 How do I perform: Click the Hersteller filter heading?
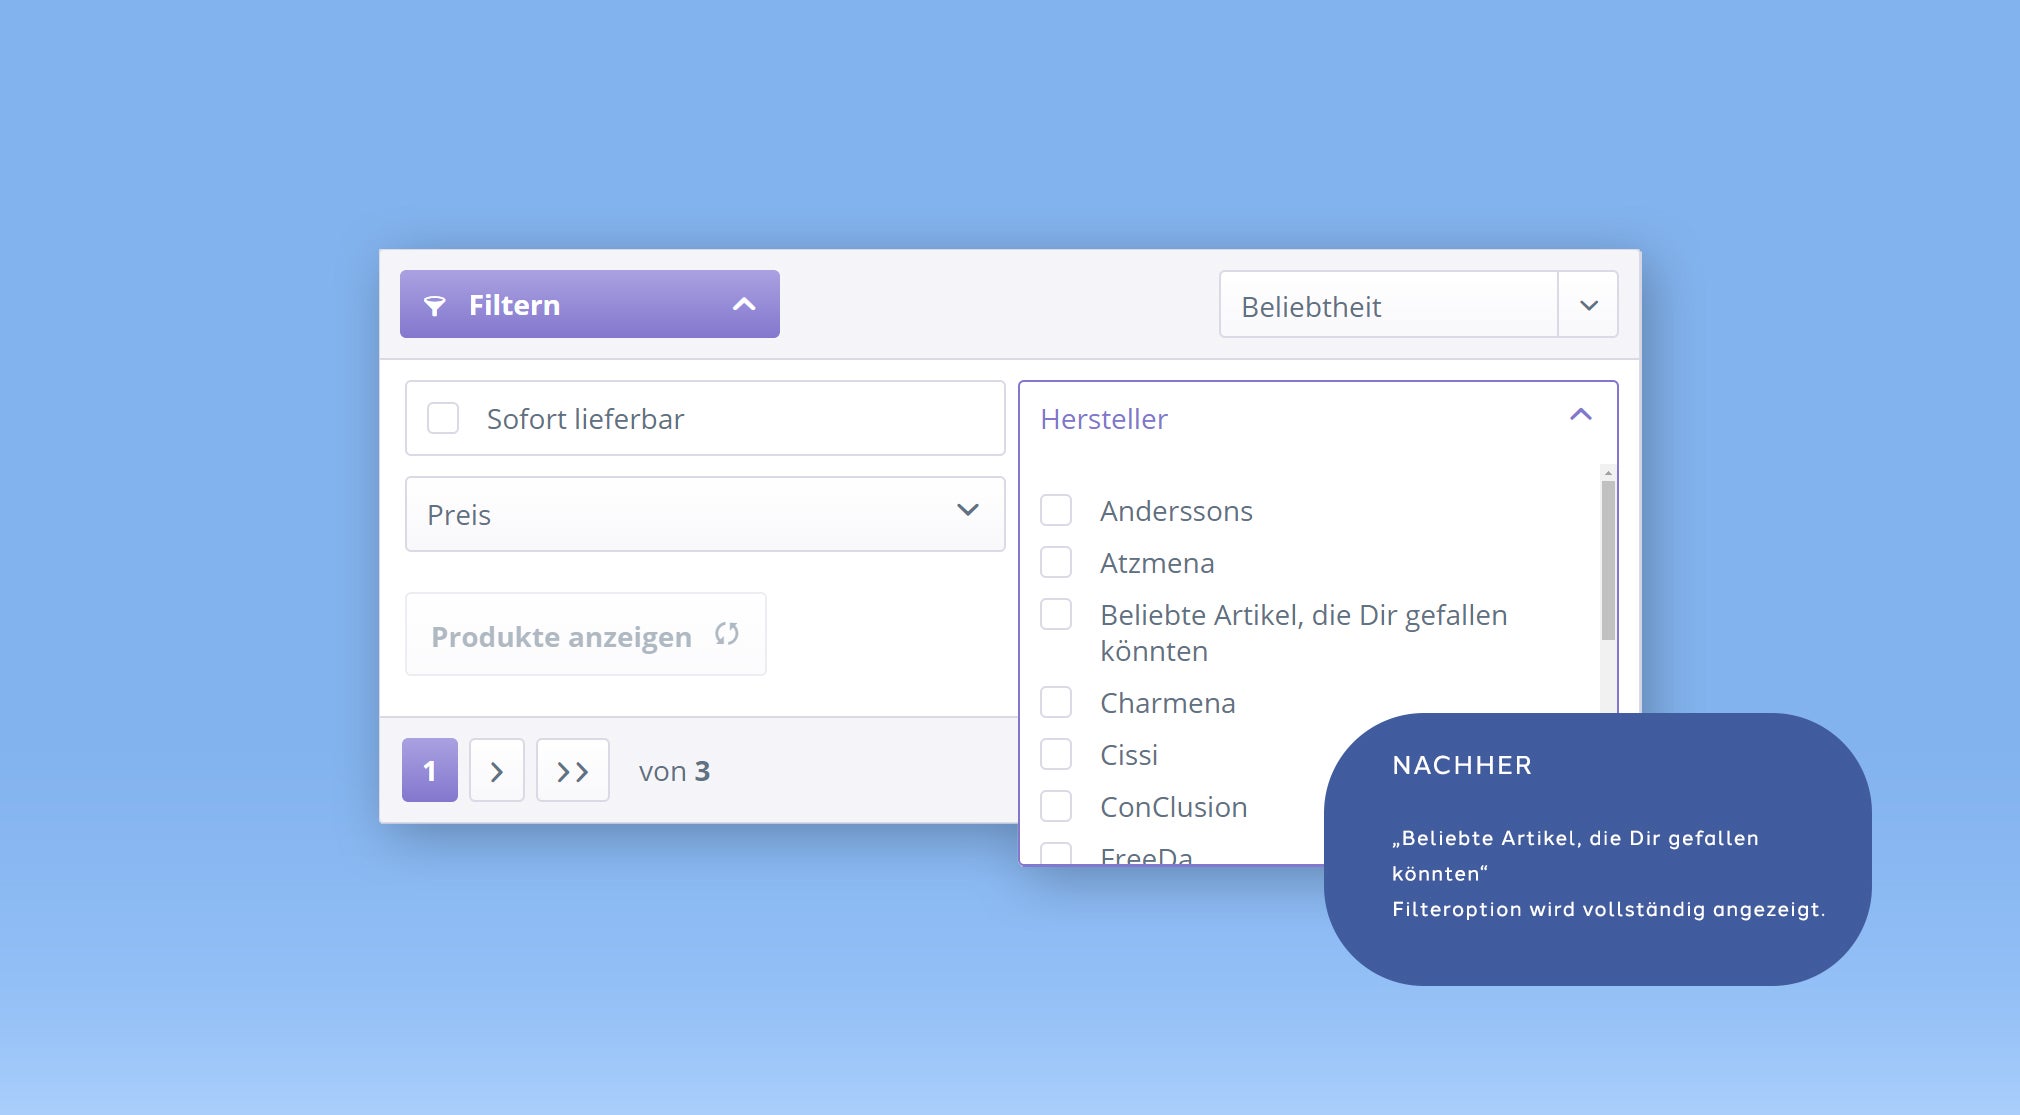(1104, 419)
